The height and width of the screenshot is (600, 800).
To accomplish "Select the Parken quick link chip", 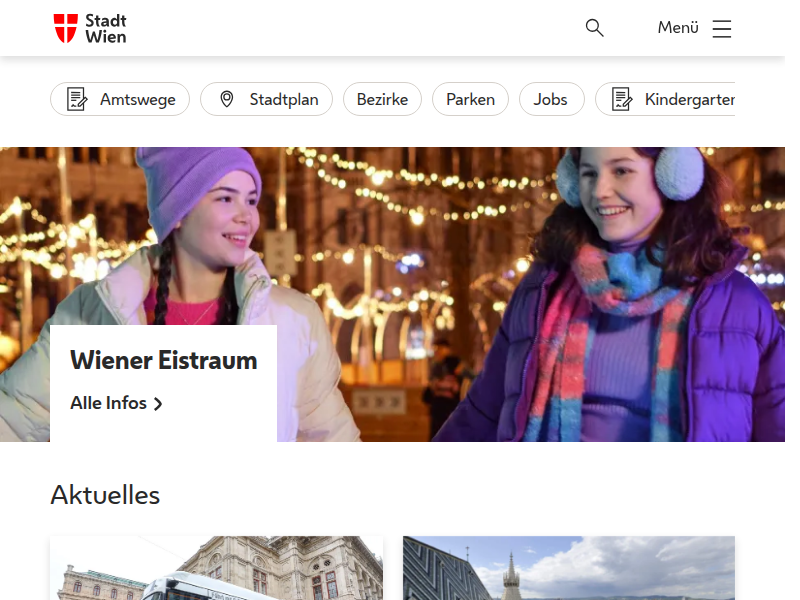I will click(470, 99).
